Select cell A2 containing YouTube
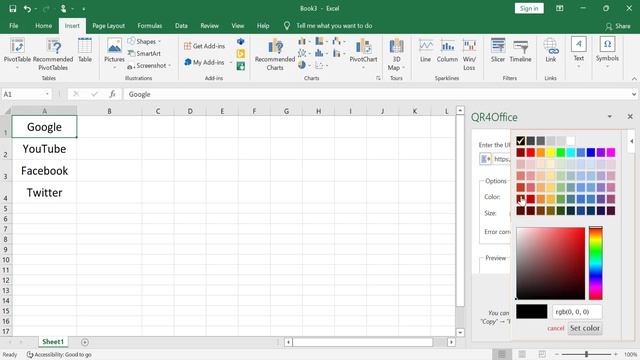 tap(44, 149)
